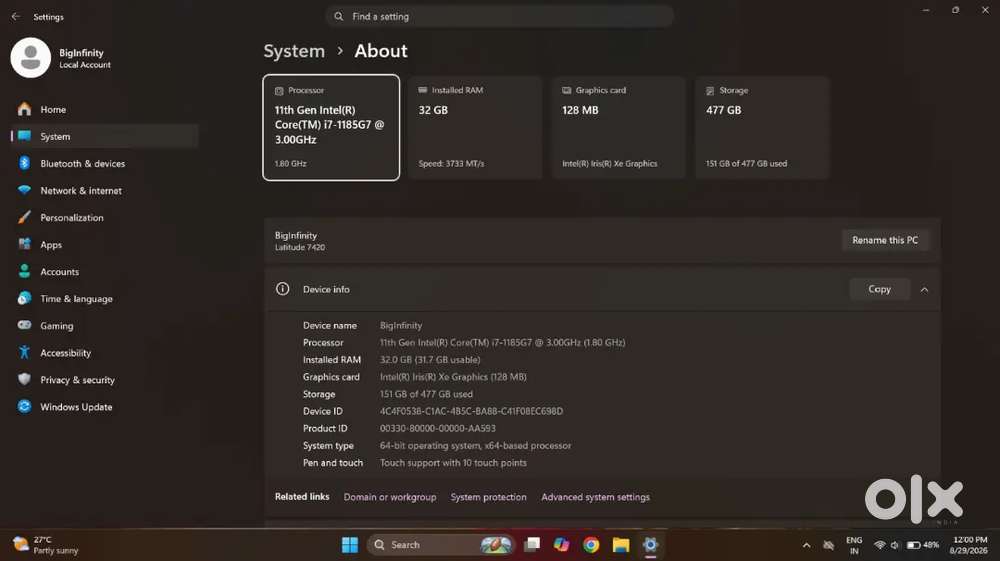Show hidden system tray icons
This screenshot has height=561, width=1000.
tap(806, 545)
